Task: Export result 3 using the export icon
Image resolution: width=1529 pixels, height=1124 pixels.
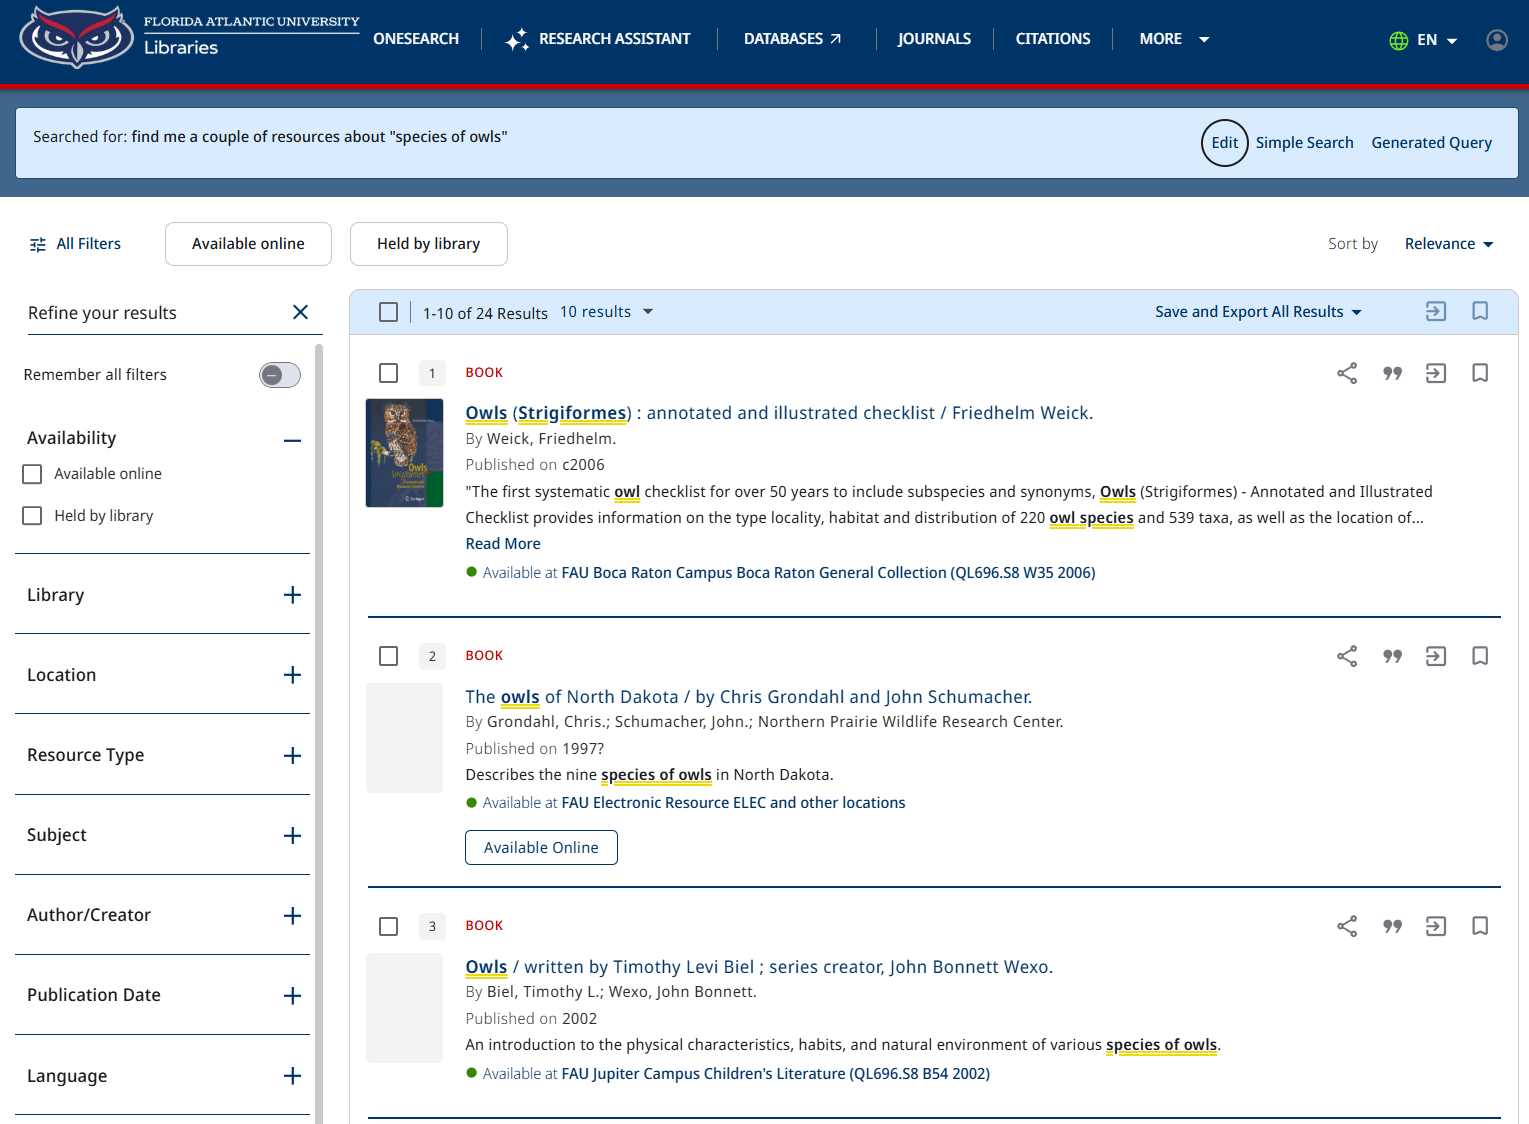Action: point(1436,926)
